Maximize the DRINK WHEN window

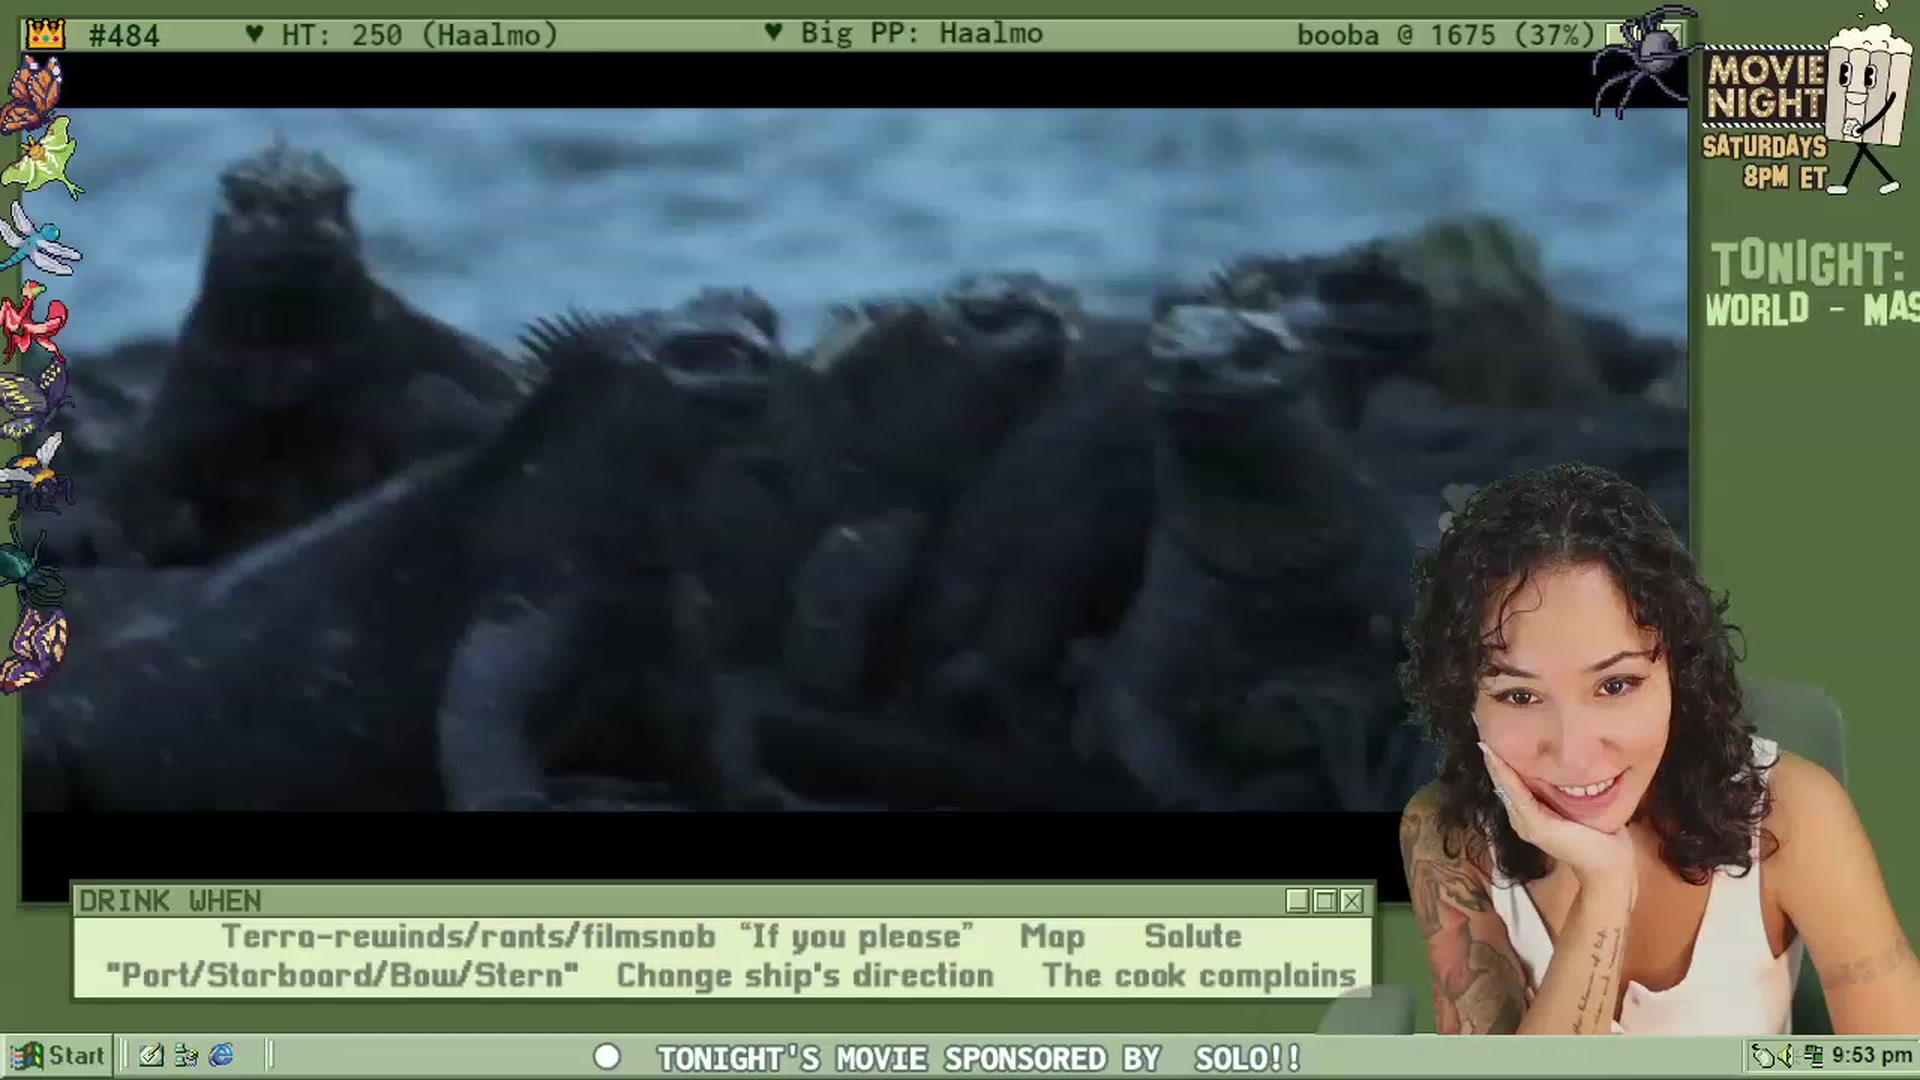point(1325,901)
